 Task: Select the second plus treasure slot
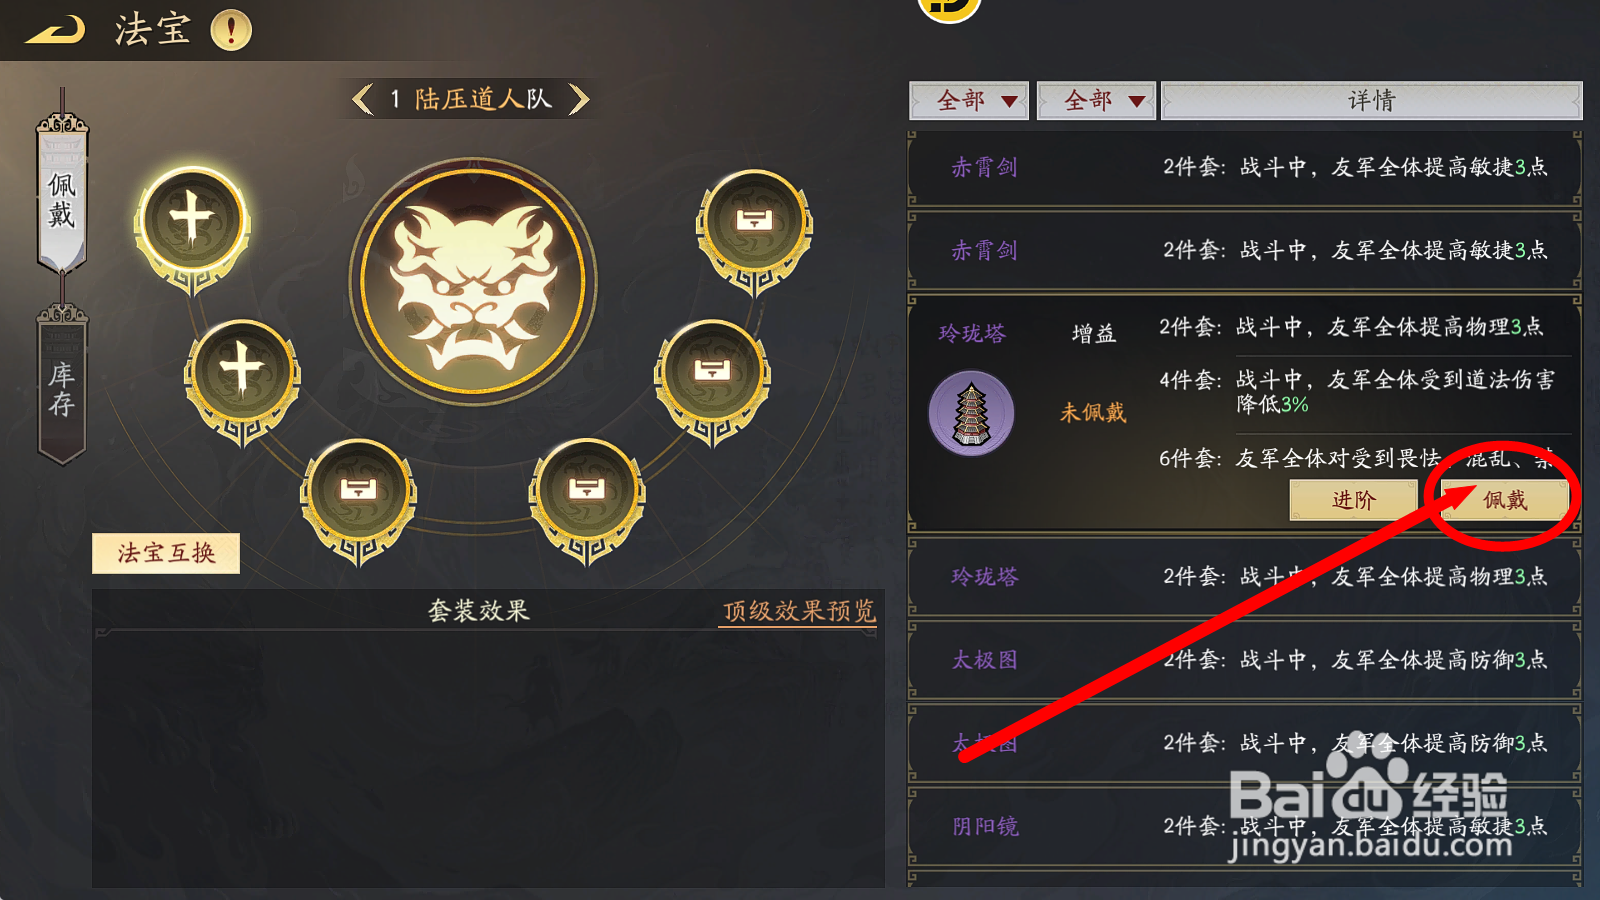coord(242,374)
